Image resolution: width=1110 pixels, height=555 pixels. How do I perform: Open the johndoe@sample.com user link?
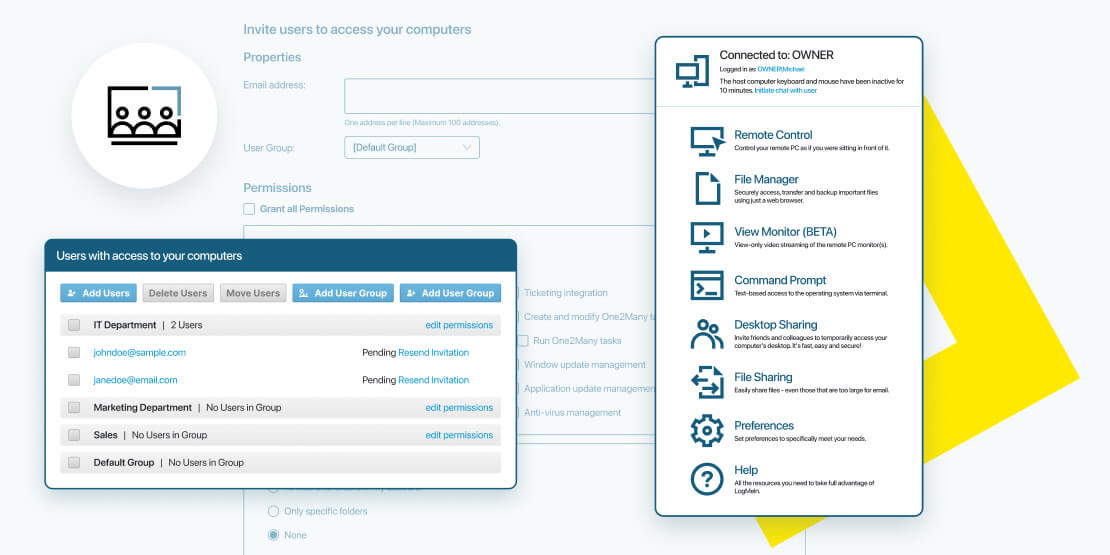click(139, 353)
